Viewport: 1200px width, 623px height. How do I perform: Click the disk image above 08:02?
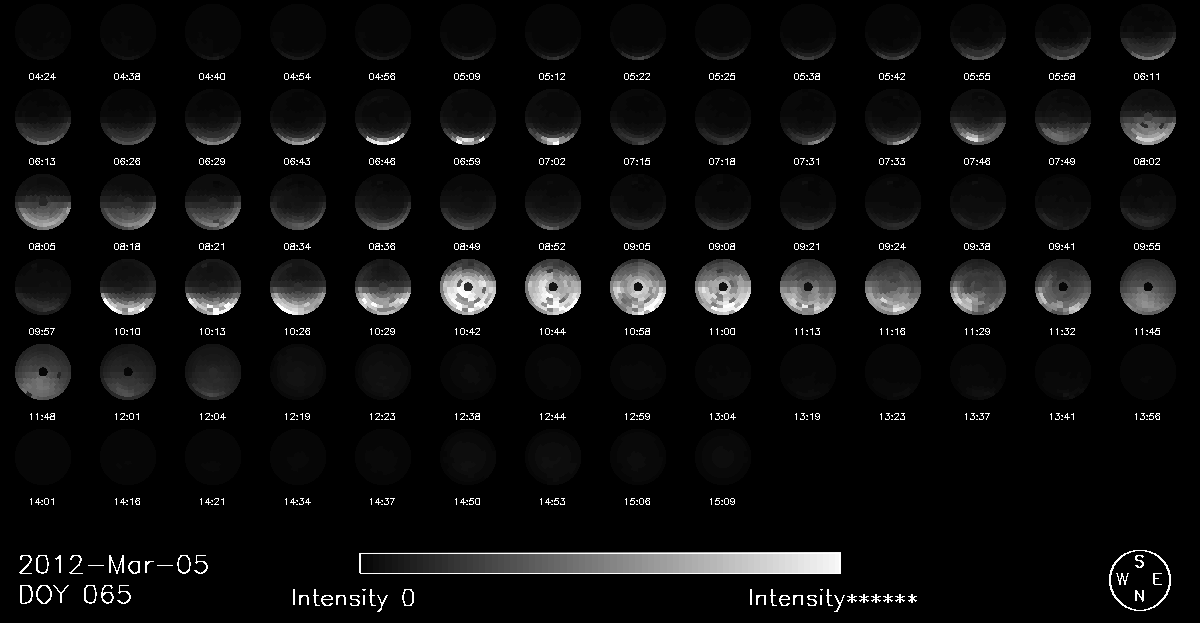[x=1148, y=118]
